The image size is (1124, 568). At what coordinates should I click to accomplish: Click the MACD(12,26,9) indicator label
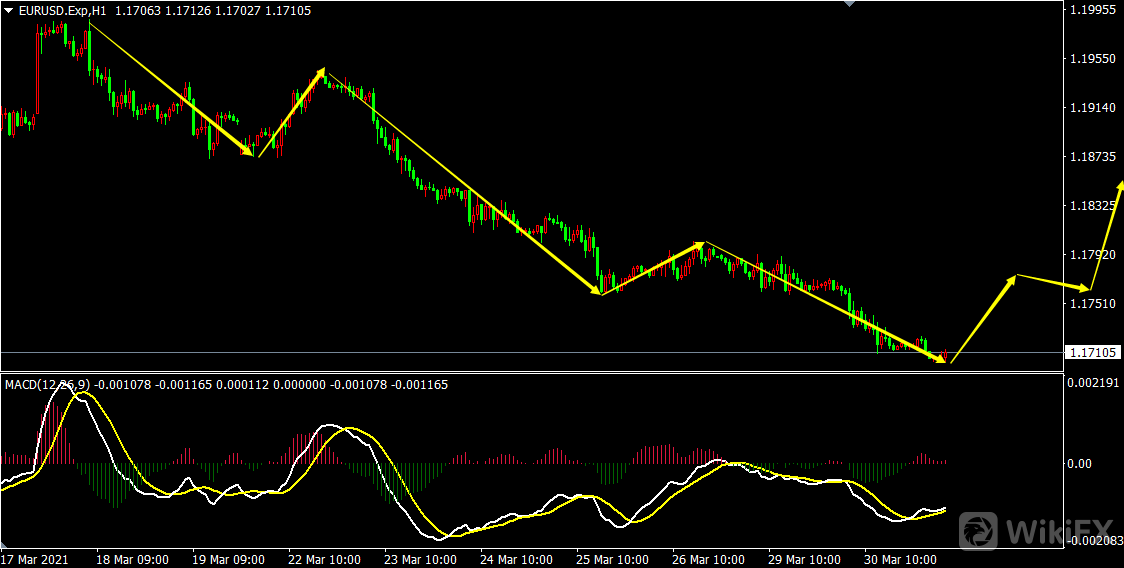click(47, 384)
